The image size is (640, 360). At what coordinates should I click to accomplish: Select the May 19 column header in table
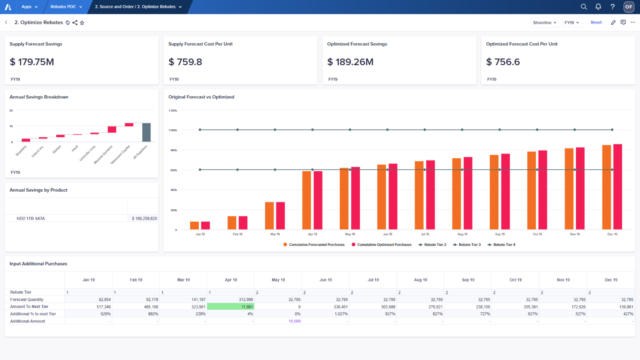(278, 280)
